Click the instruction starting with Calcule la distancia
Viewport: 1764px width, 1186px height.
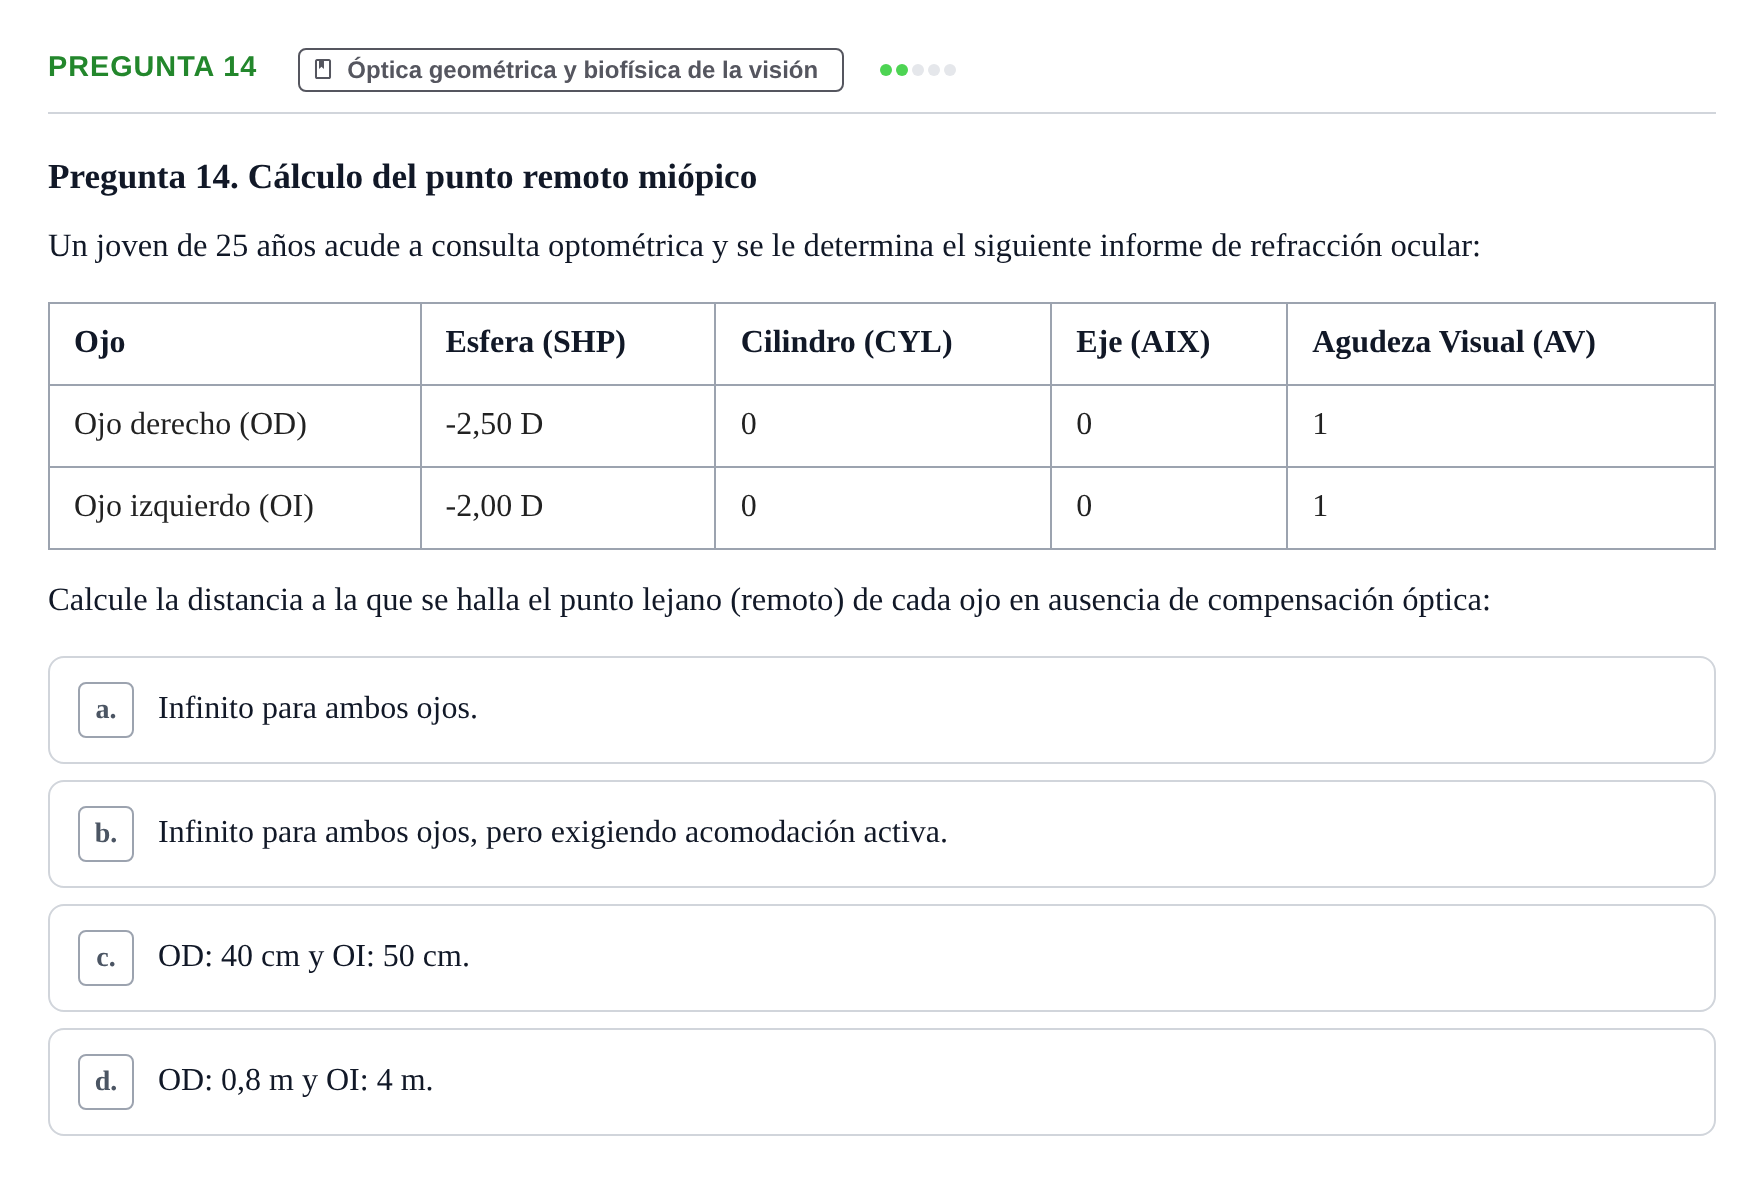[x=769, y=600]
